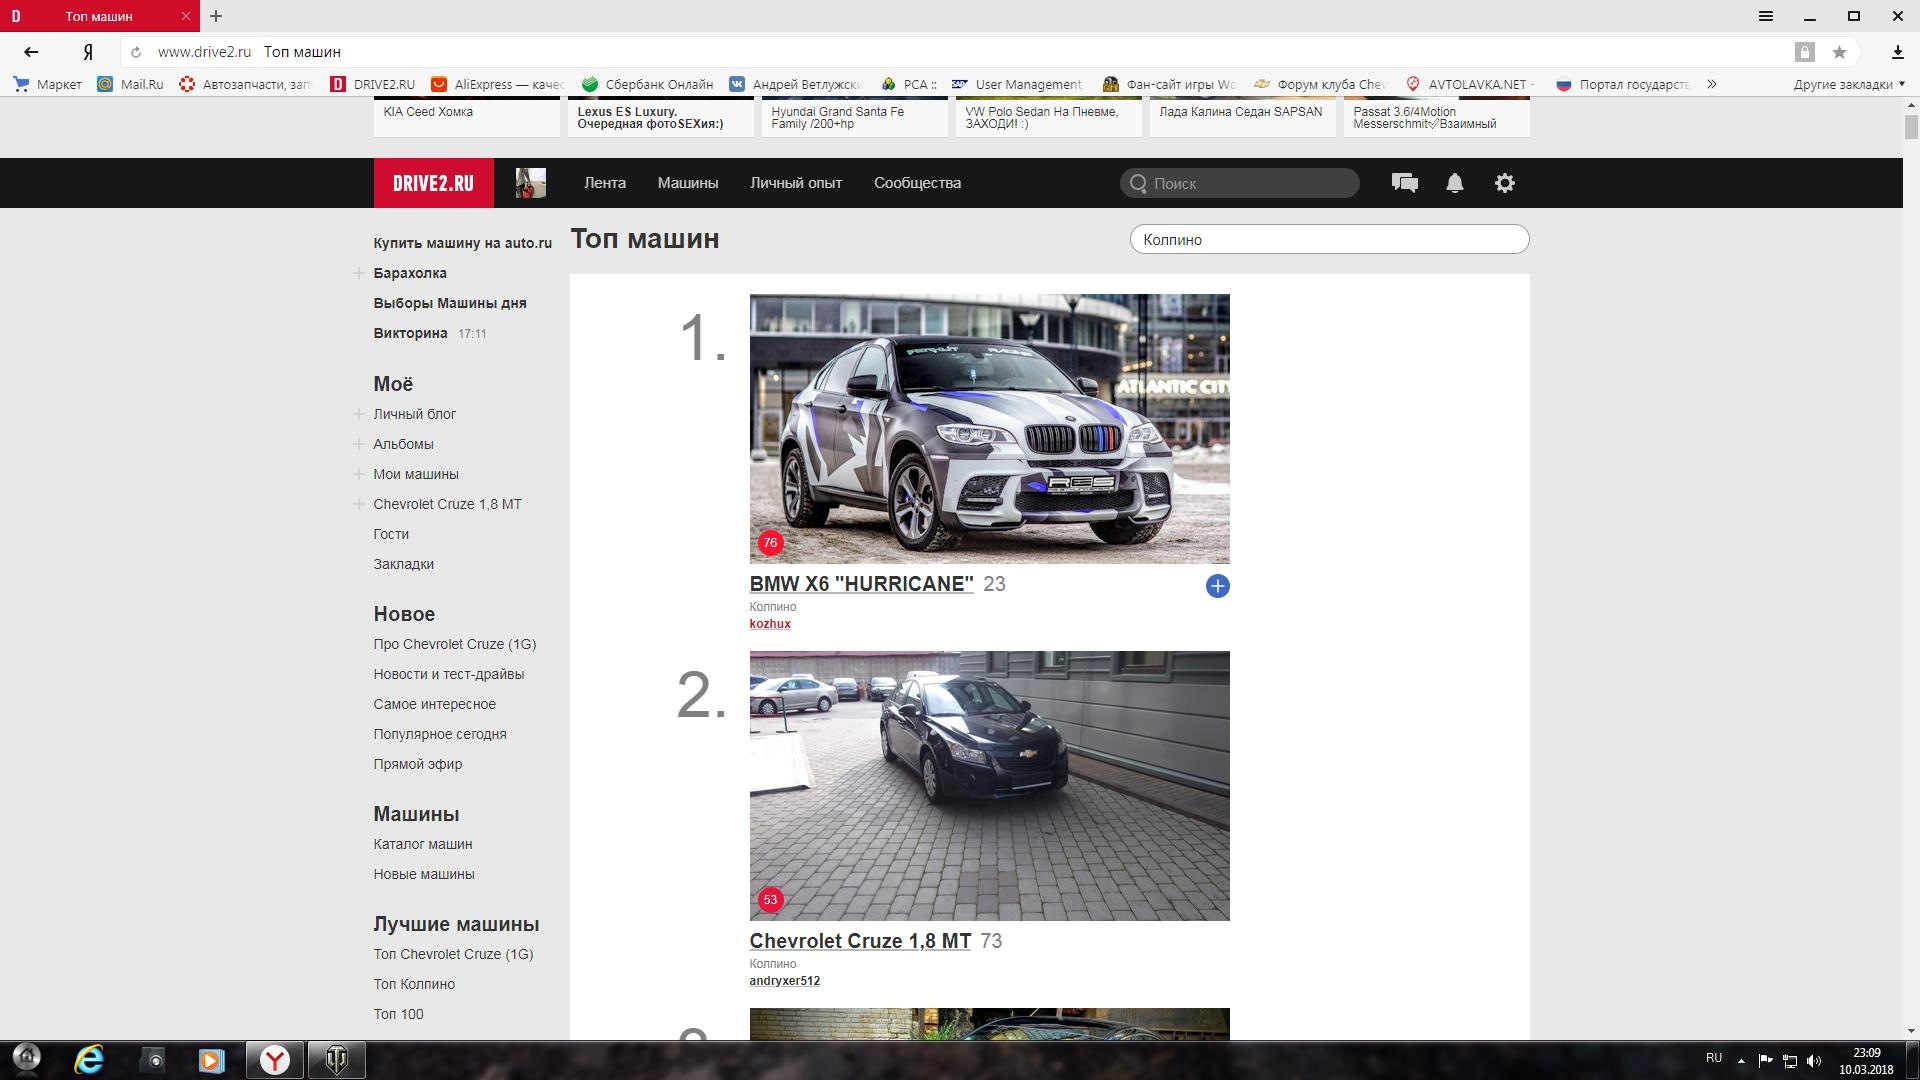Focus the Поиск search field
Image resolution: width=1920 pixels, height=1080 pixels.
pyautogui.click(x=1240, y=183)
